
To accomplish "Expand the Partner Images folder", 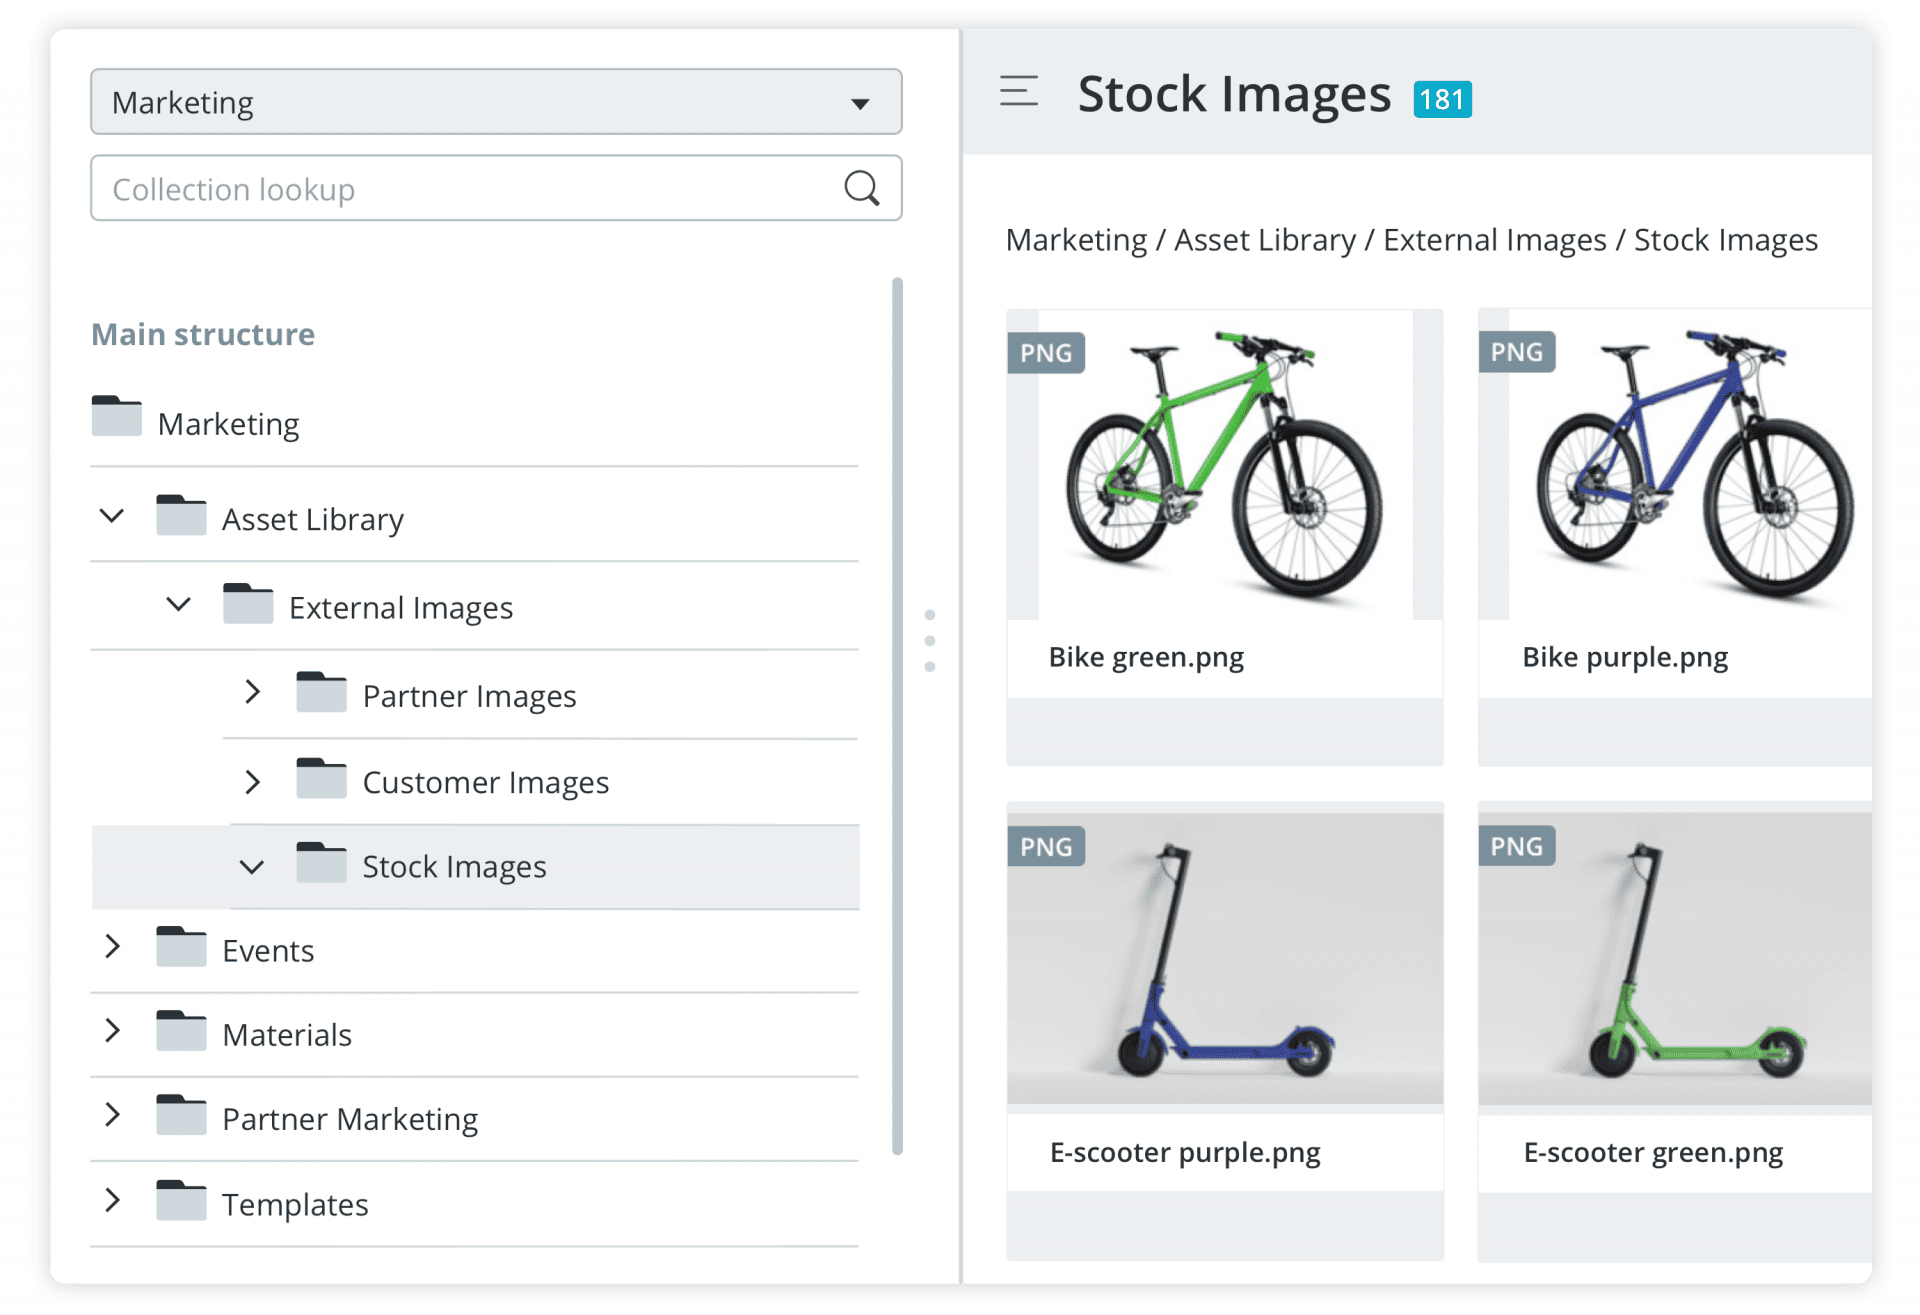I will [252, 692].
